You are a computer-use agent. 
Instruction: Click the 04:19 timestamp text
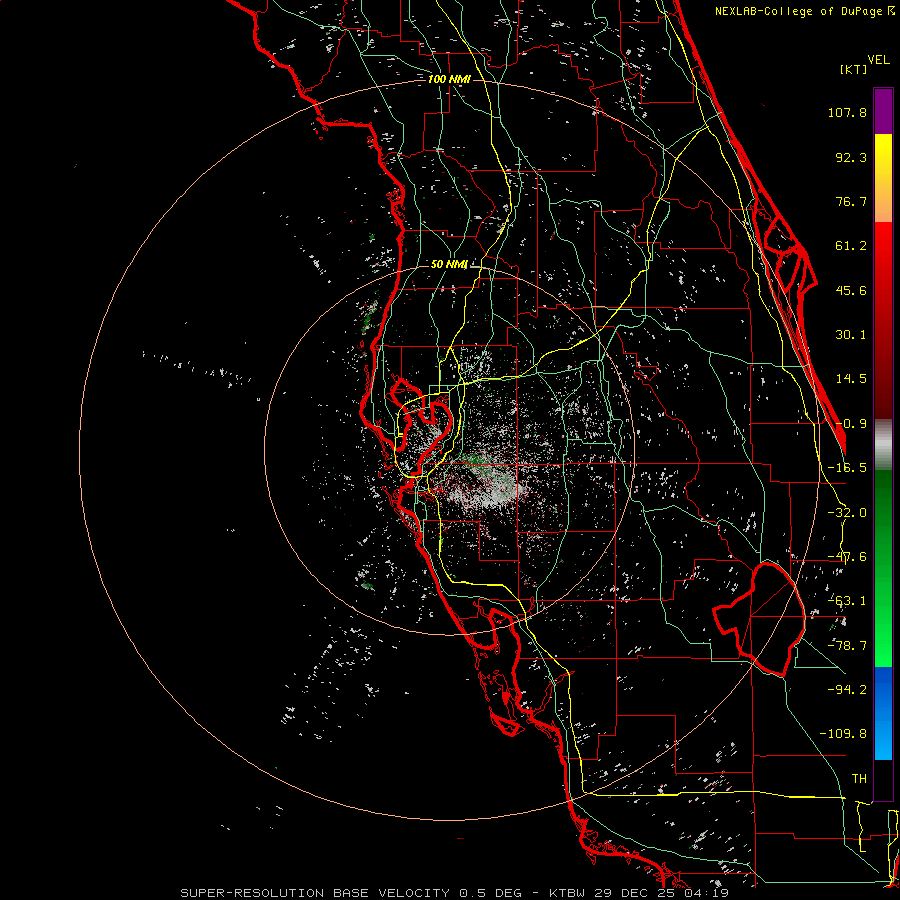pos(707,893)
